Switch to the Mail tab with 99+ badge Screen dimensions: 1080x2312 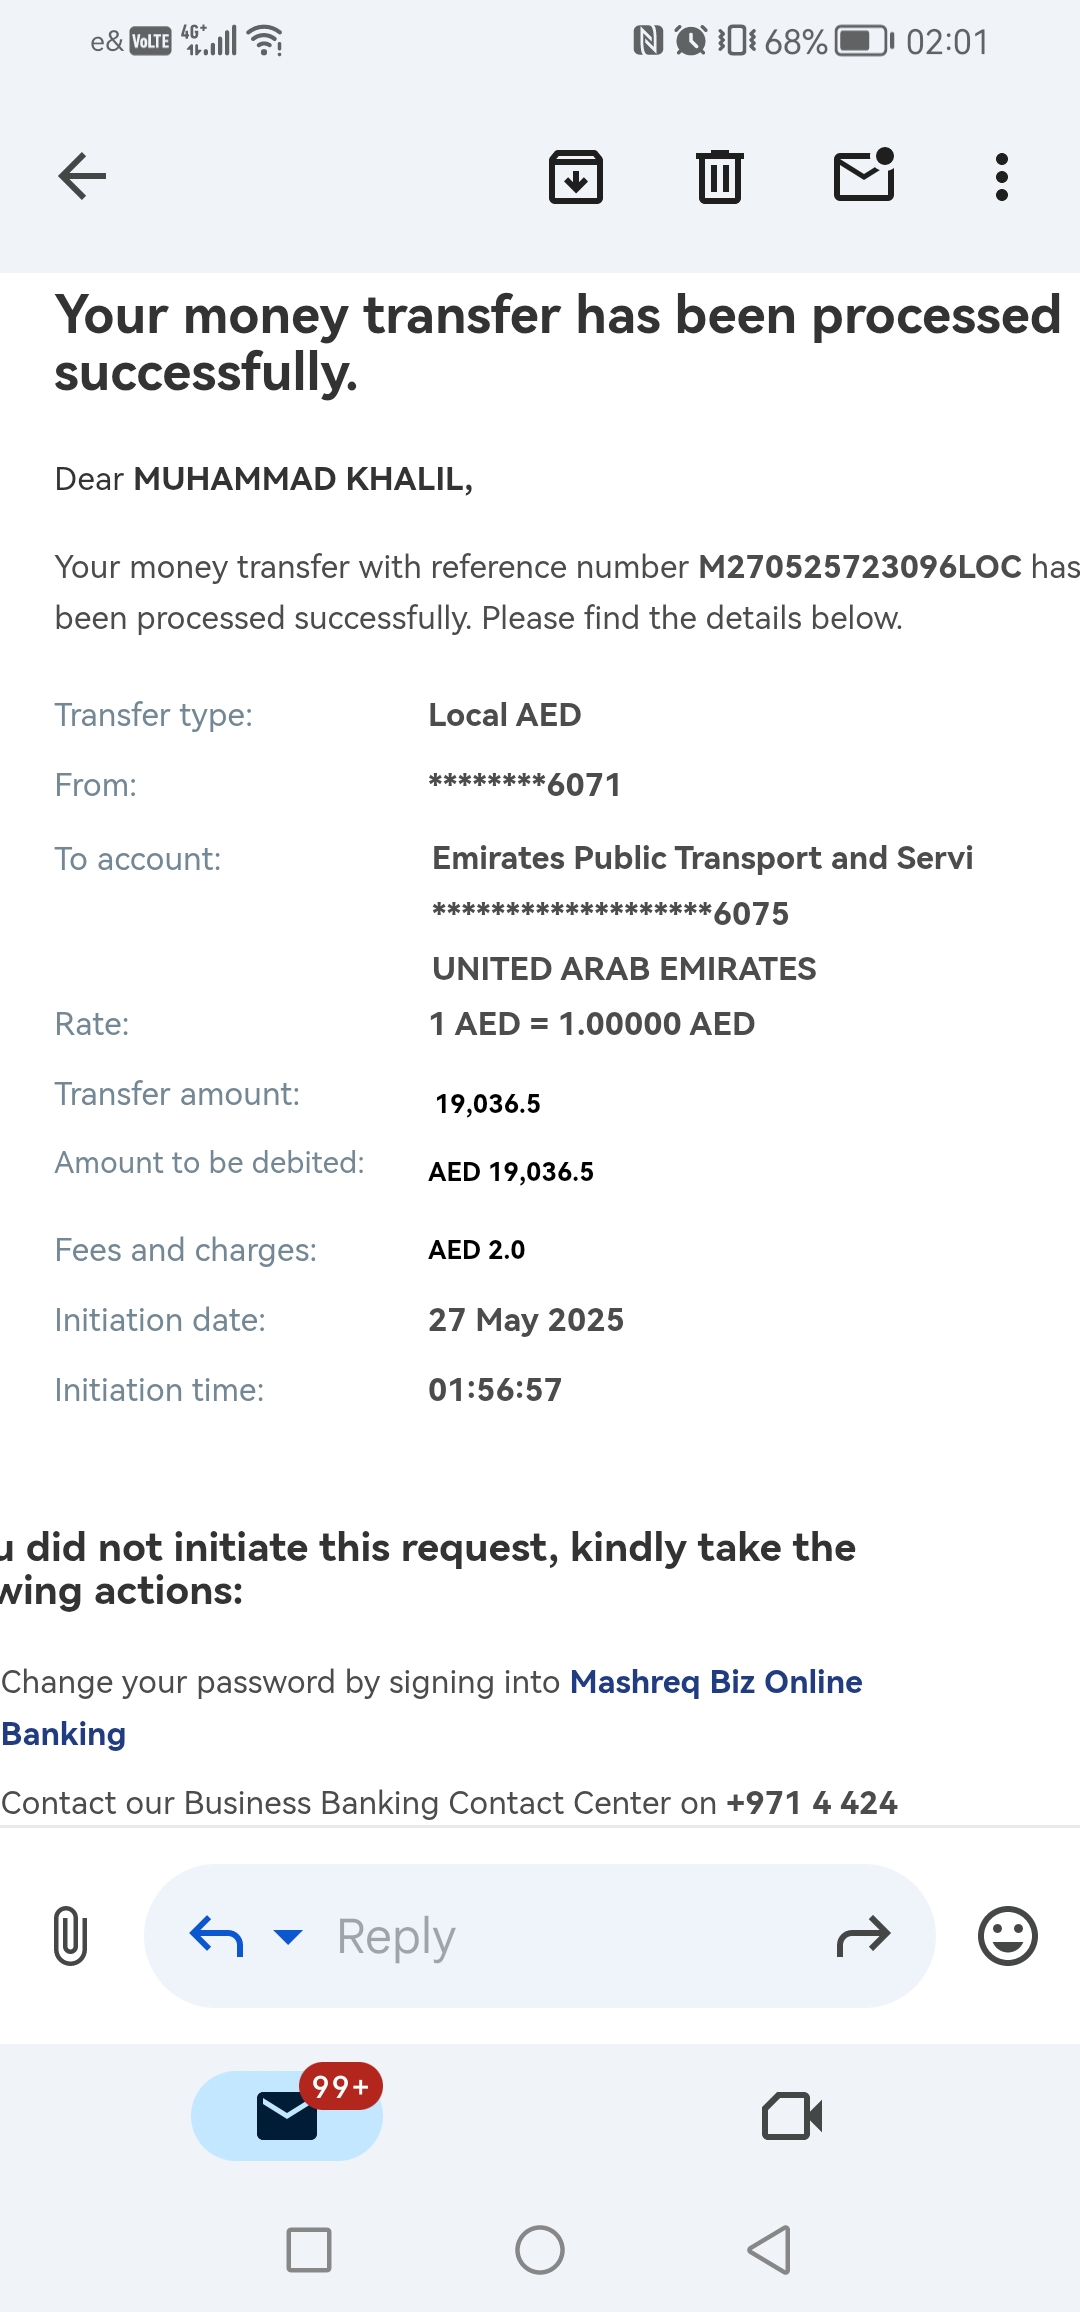tap(287, 2115)
